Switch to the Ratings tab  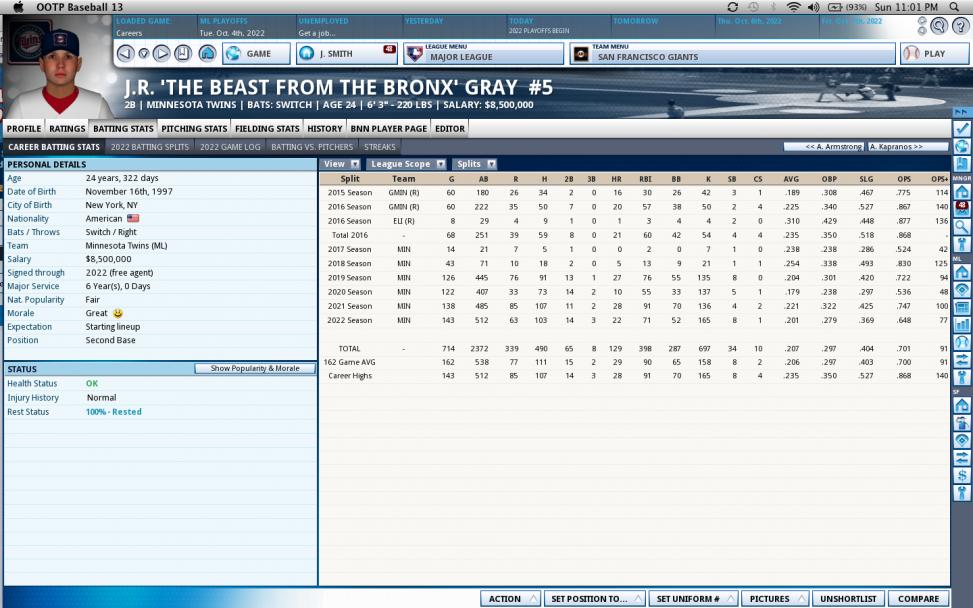click(x=67, y=128)
